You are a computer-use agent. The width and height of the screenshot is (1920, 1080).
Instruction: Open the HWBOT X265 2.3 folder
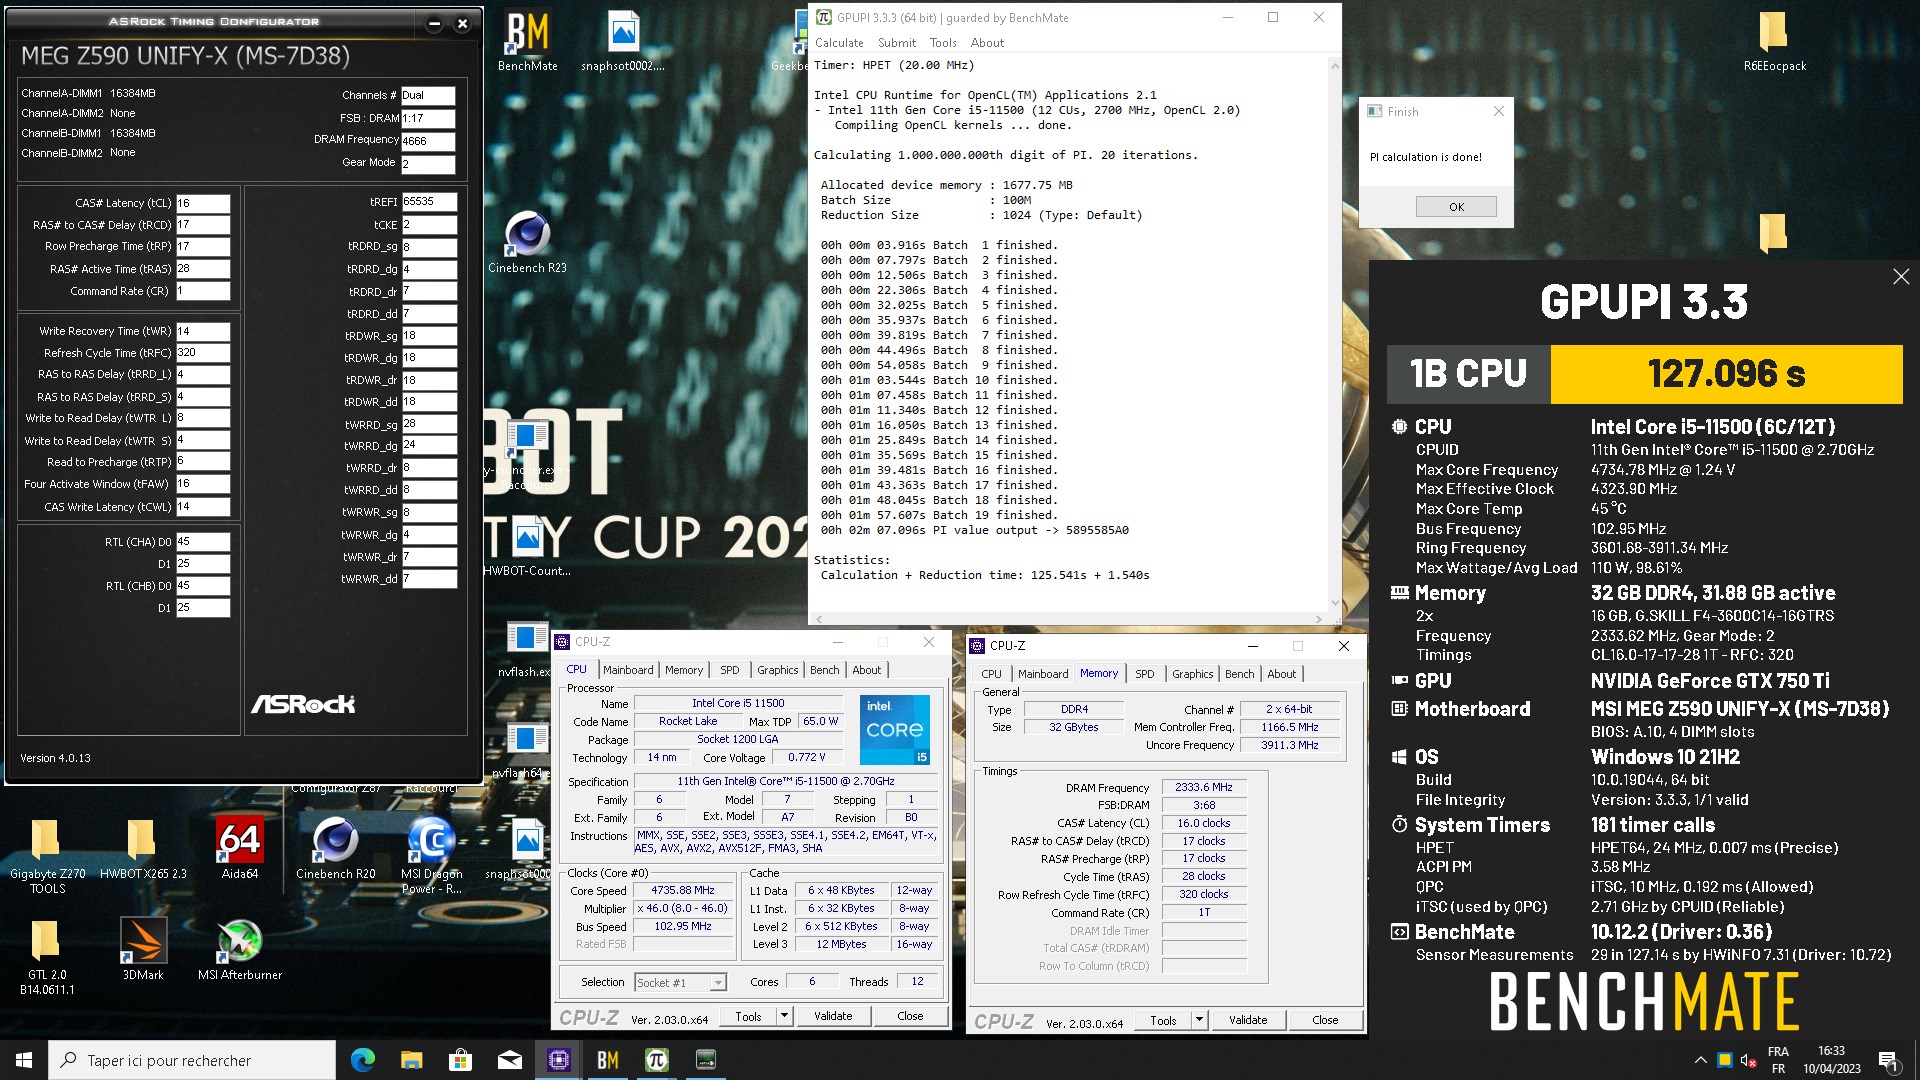point(142,850)
